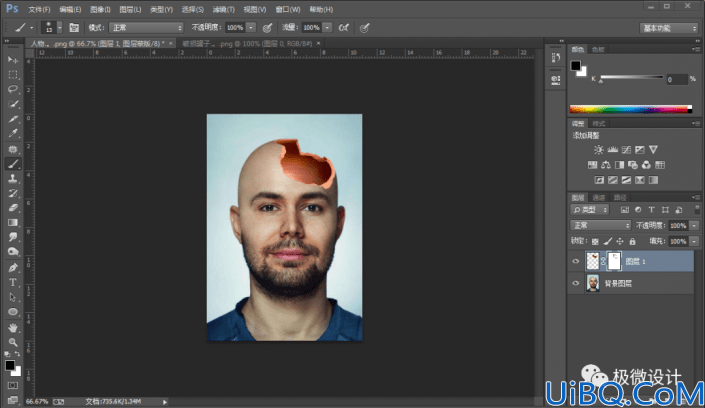This screenshot has width=705, height=408.
Task: Select the Lasso tool
Action: tap(13, 89)
